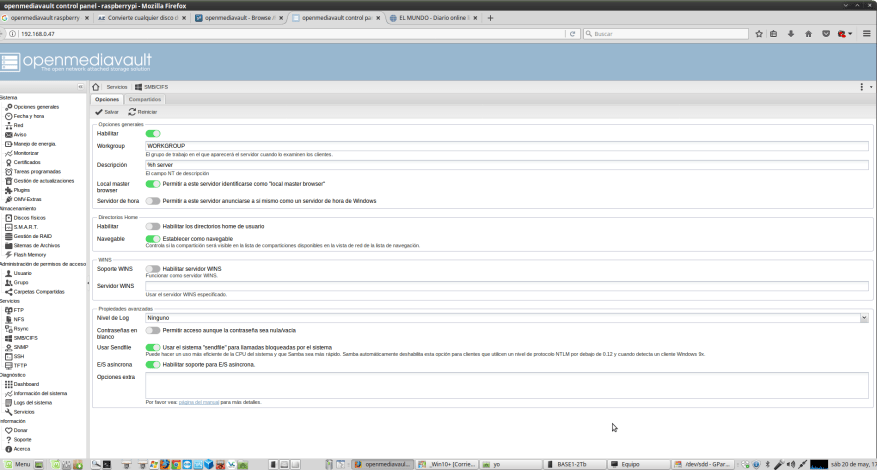Click the Salvar button
The image size is (877, 470).
pos(107,112)
